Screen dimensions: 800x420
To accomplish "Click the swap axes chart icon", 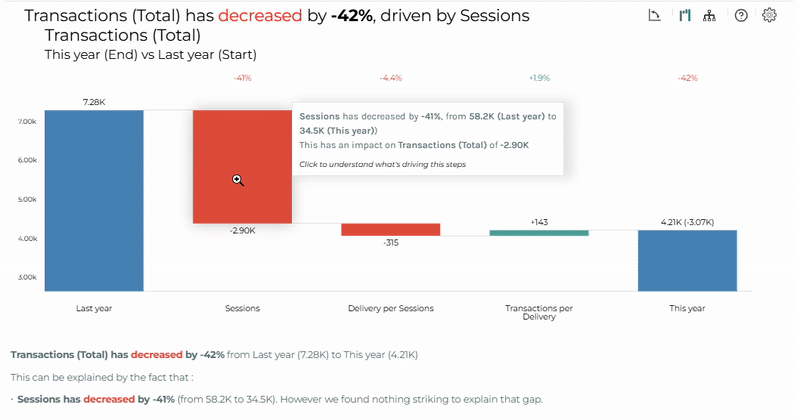I will (x=655, y=15).
